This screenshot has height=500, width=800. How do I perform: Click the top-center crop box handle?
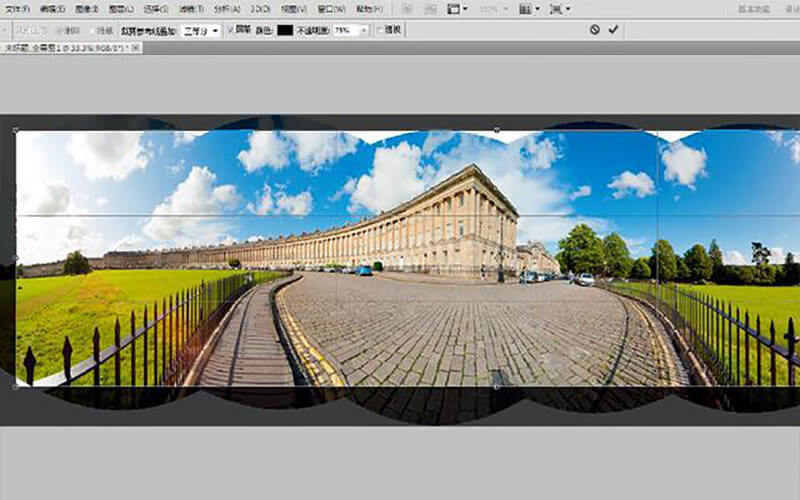[x=497, y=130]
